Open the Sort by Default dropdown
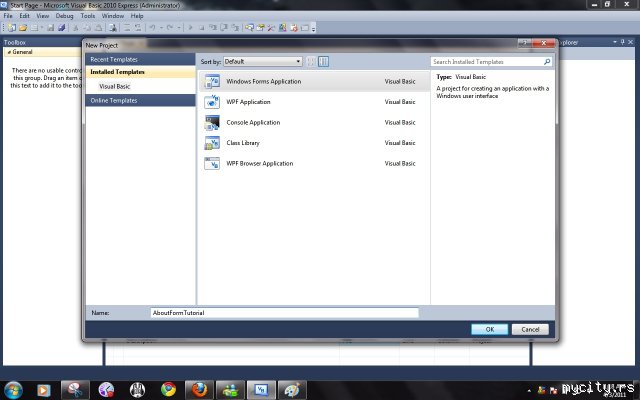Viewport: 640px width, 400px height. pyautogui.click(x=263, y=62)
